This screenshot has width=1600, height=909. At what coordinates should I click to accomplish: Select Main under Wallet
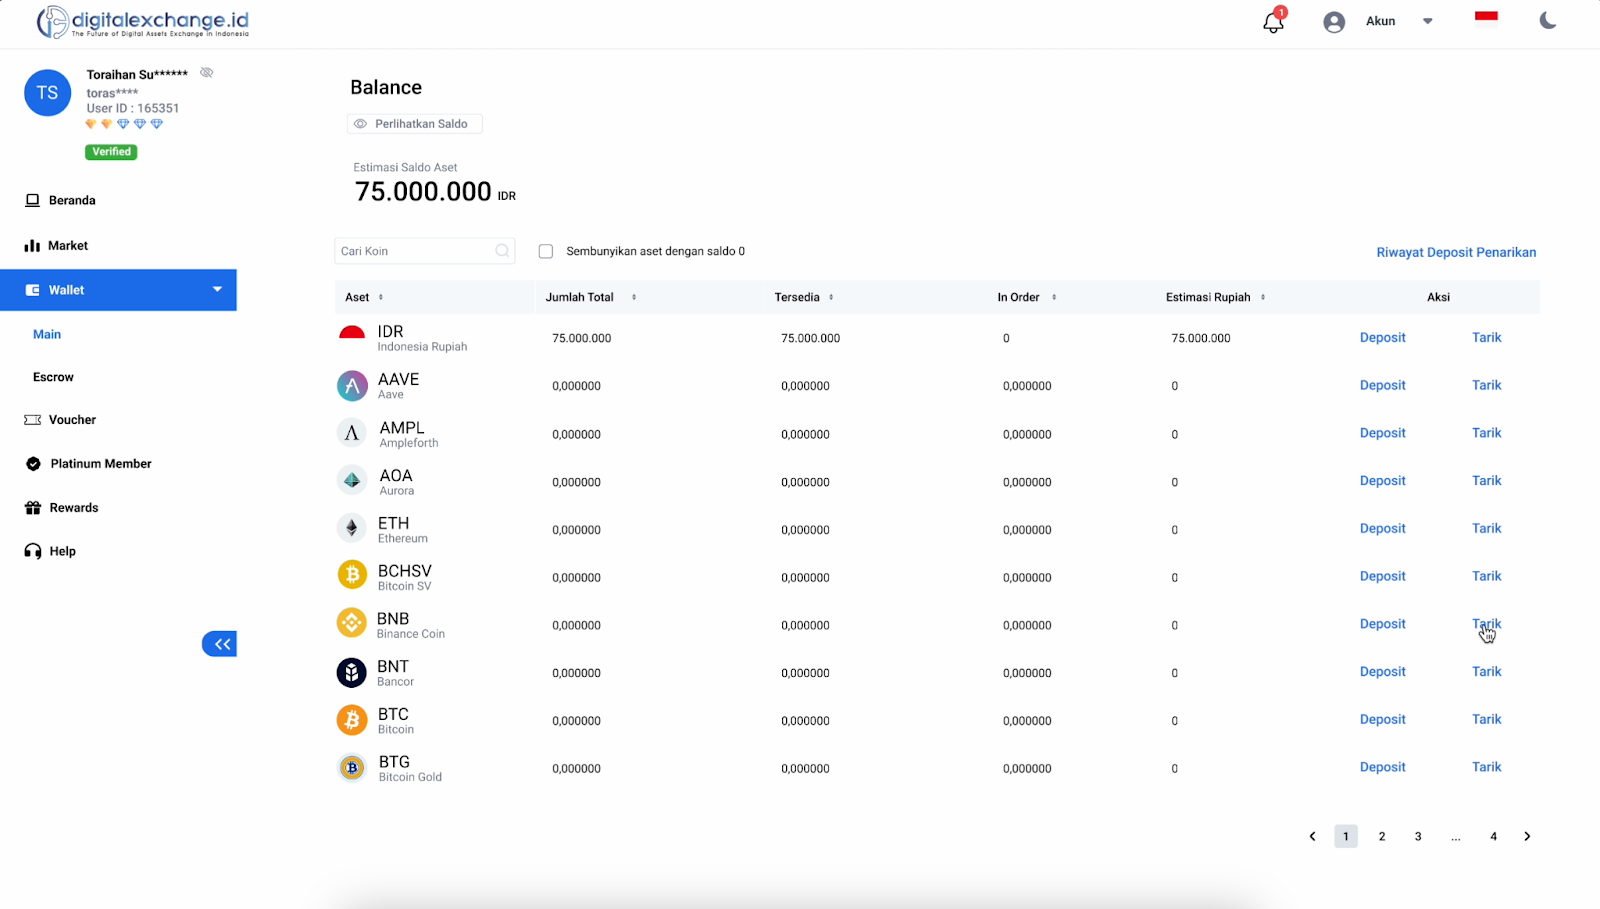point(47,334)
